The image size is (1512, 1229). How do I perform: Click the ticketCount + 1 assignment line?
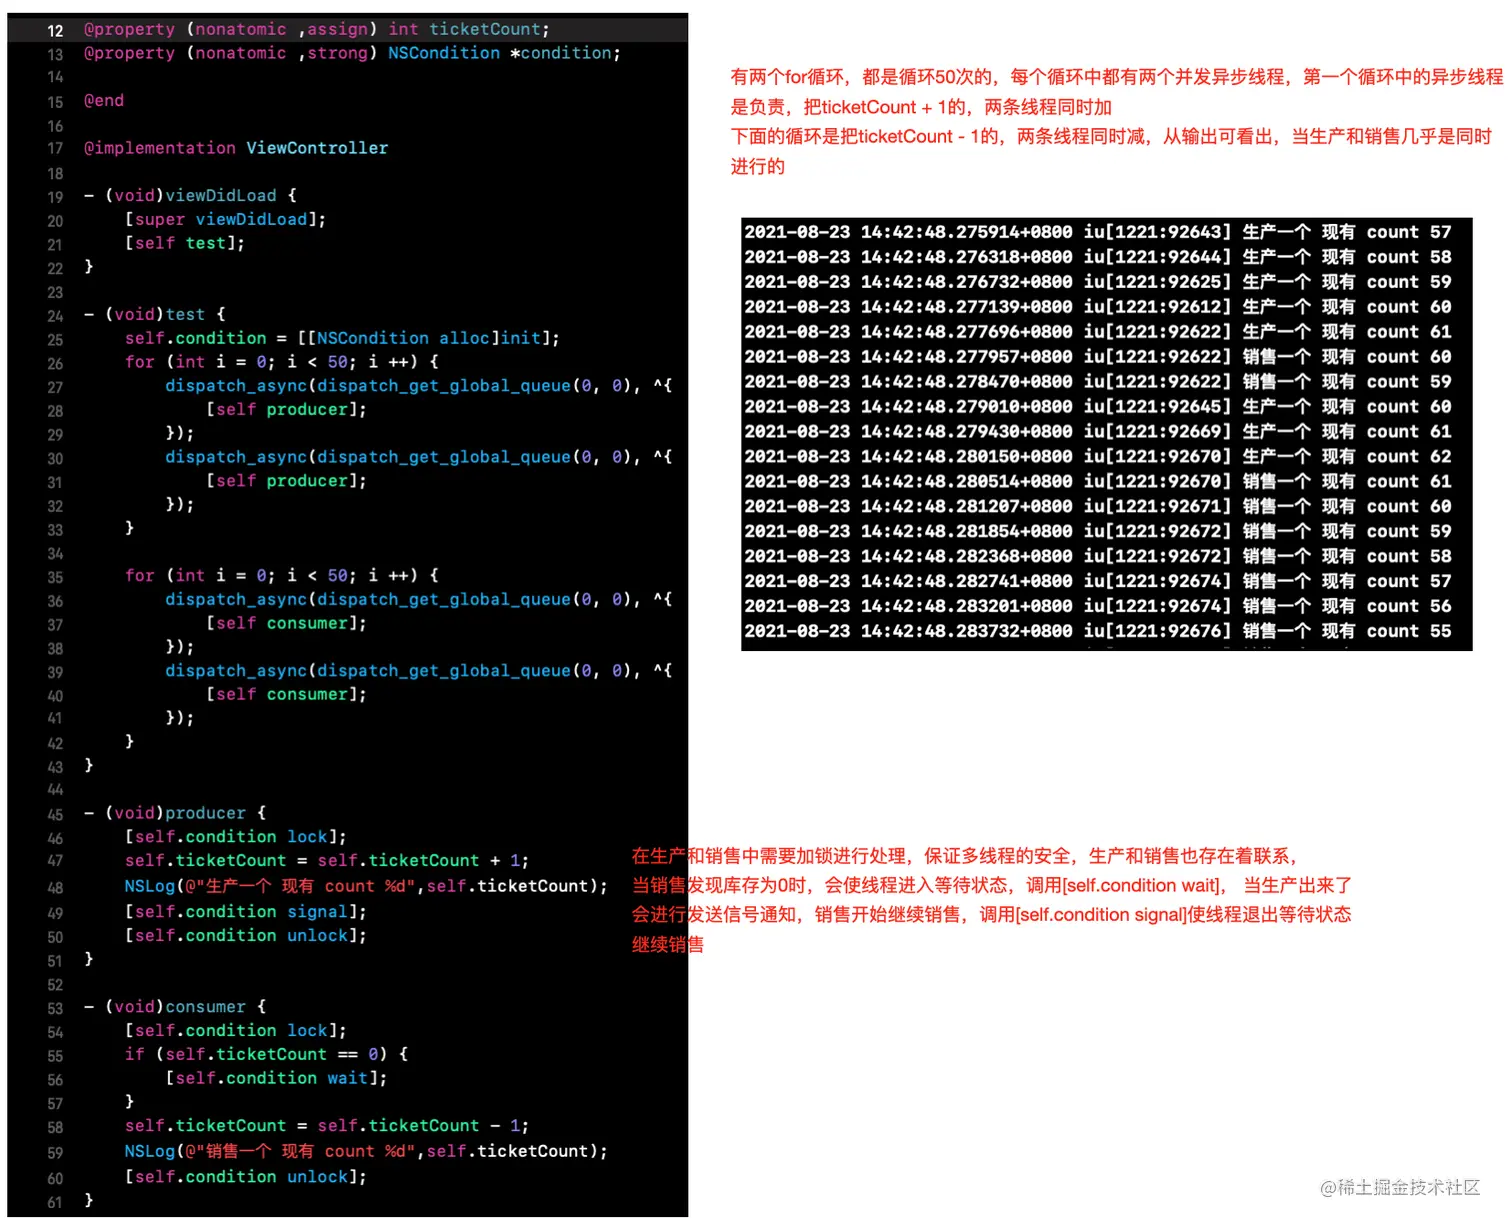[326, 861]
